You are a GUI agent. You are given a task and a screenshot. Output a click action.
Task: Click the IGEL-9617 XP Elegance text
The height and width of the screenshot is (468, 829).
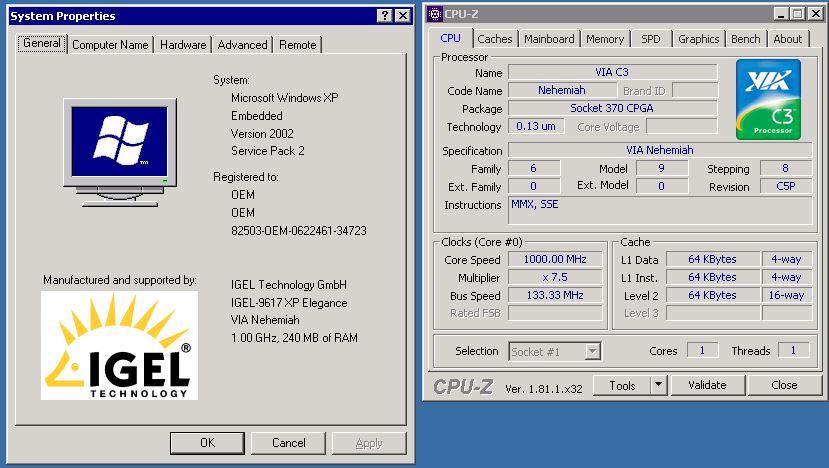[x=289, y=303]
